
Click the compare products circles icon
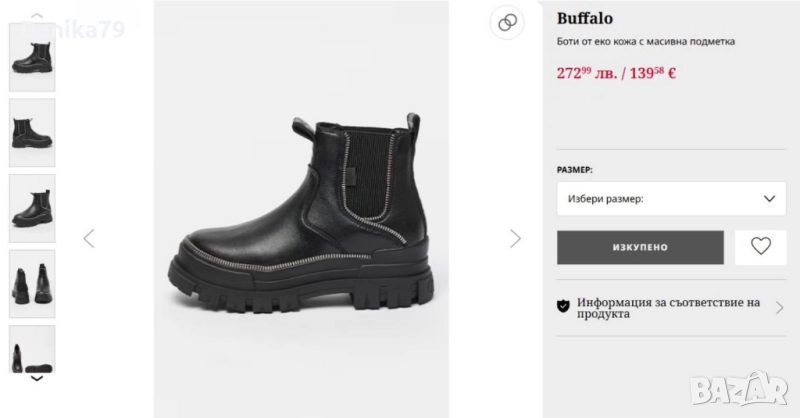[507, 23]
